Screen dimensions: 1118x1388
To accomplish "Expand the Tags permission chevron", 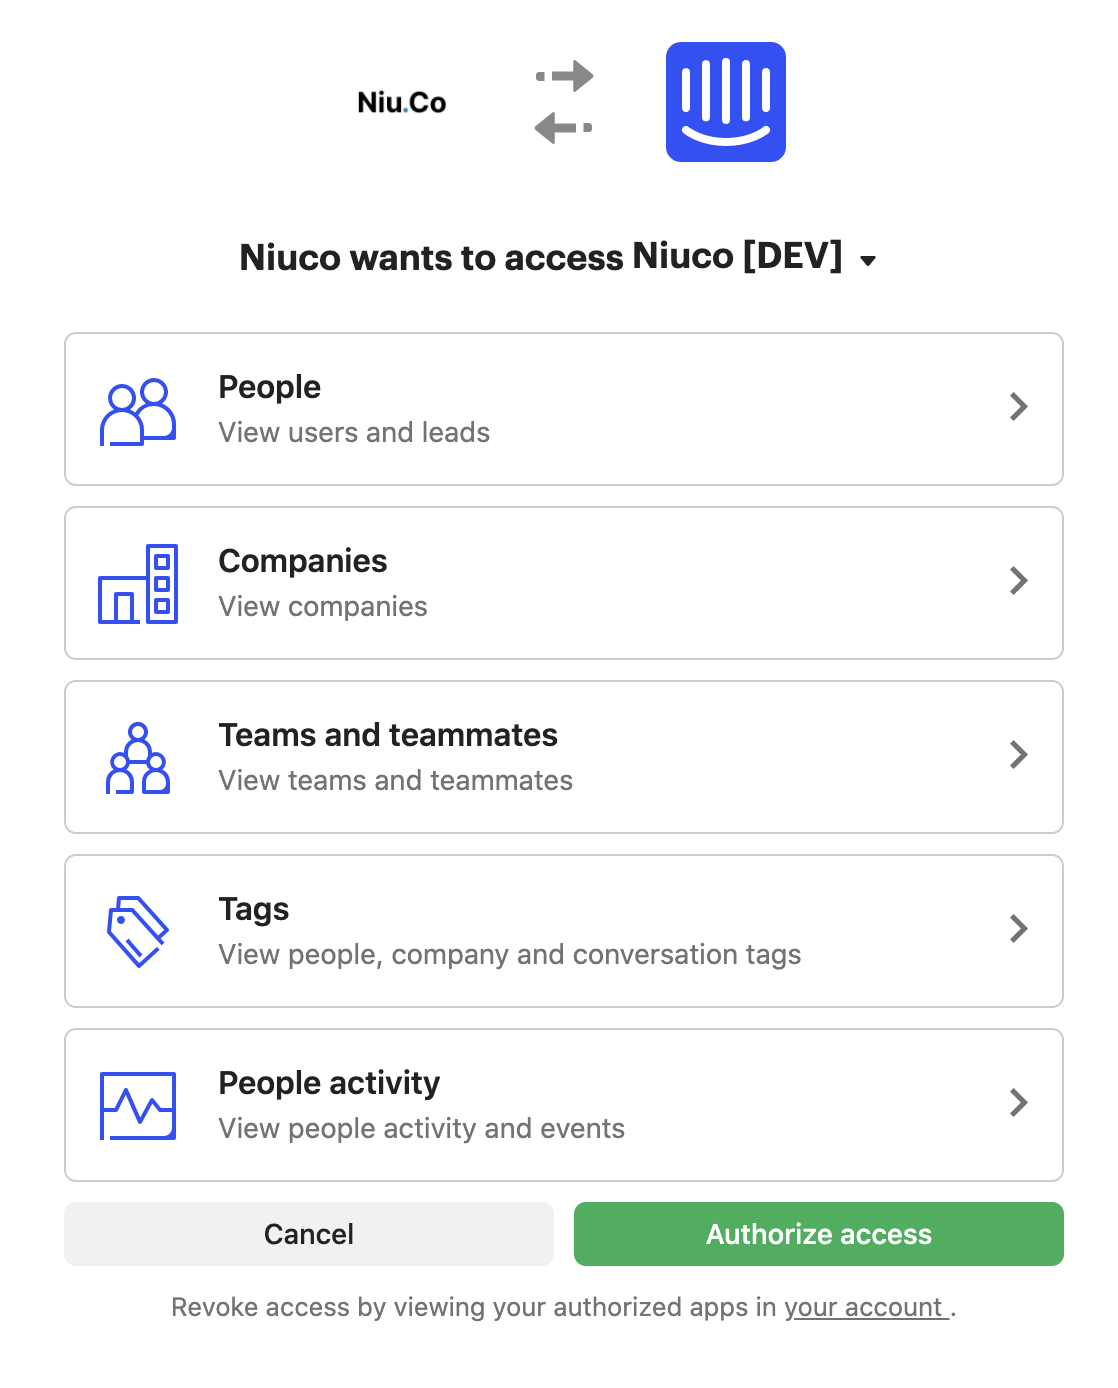I will (x=1019, y=928).
